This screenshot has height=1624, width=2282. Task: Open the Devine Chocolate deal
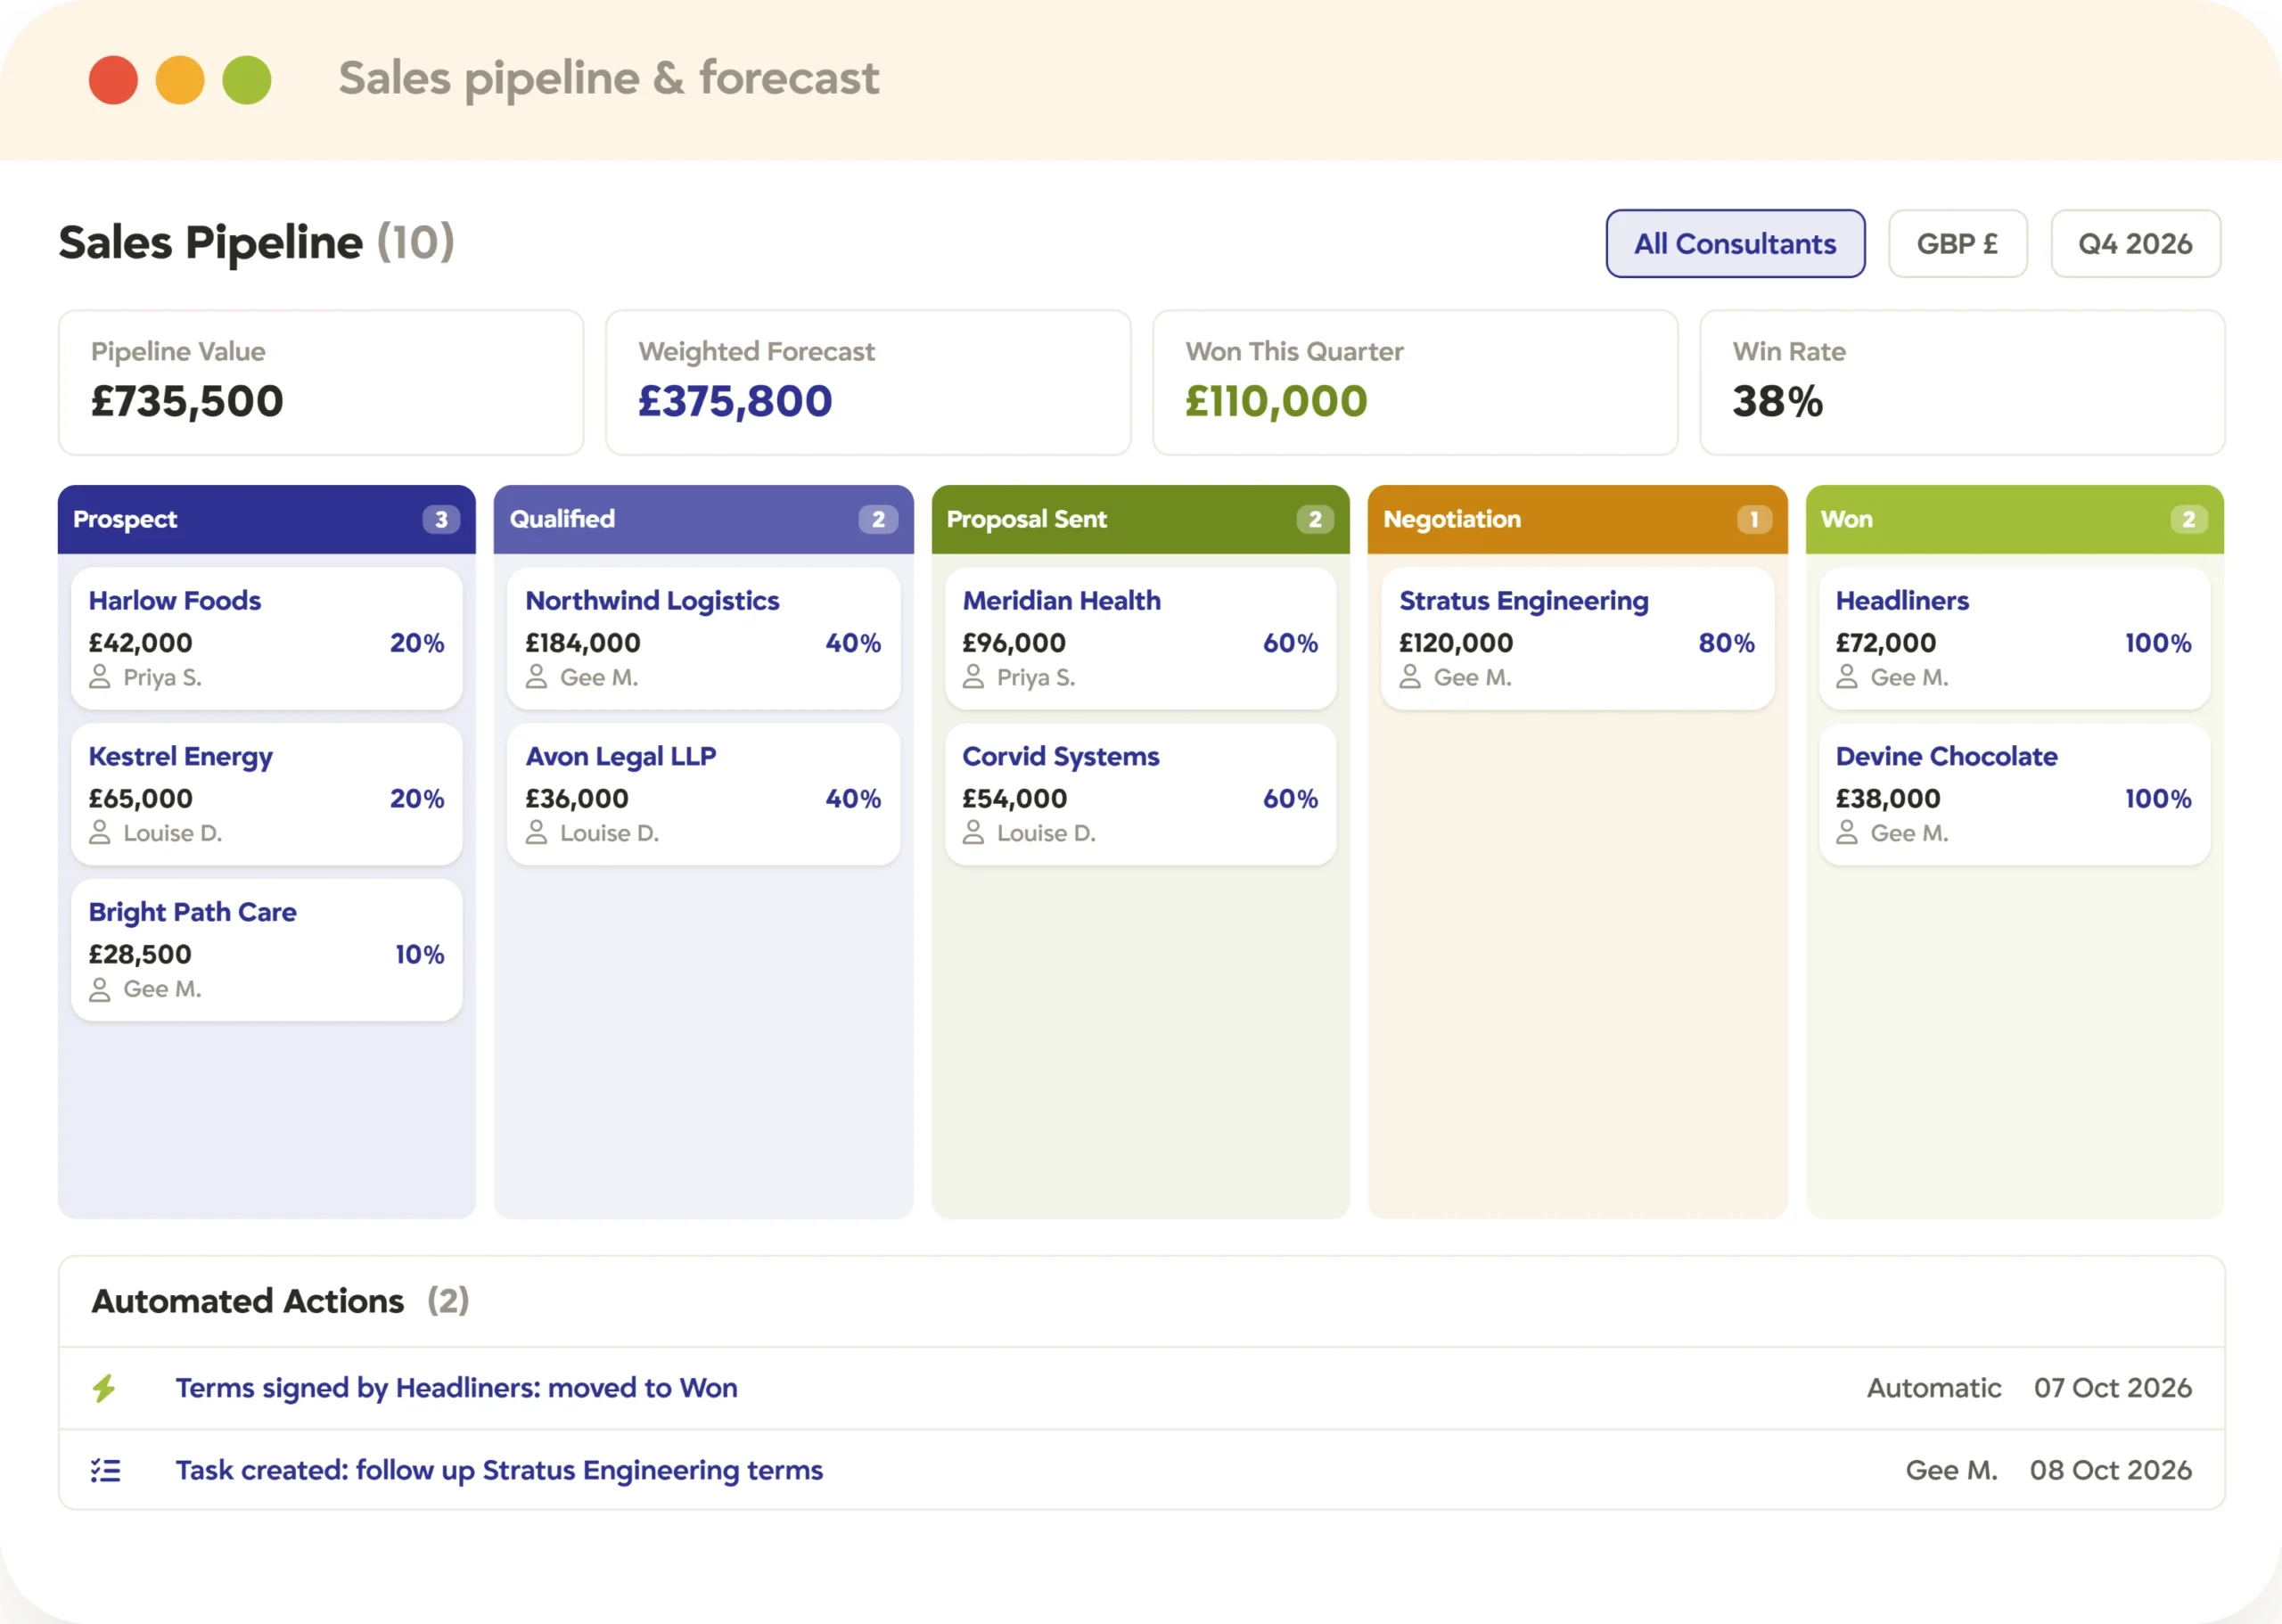2014,795
